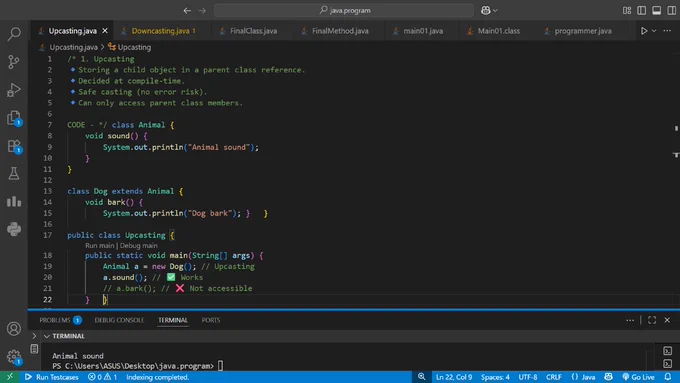Click the Ln 22, Col 9 cursor position
The width and height of the screenshot is (680, 383).
coord(454,377)
